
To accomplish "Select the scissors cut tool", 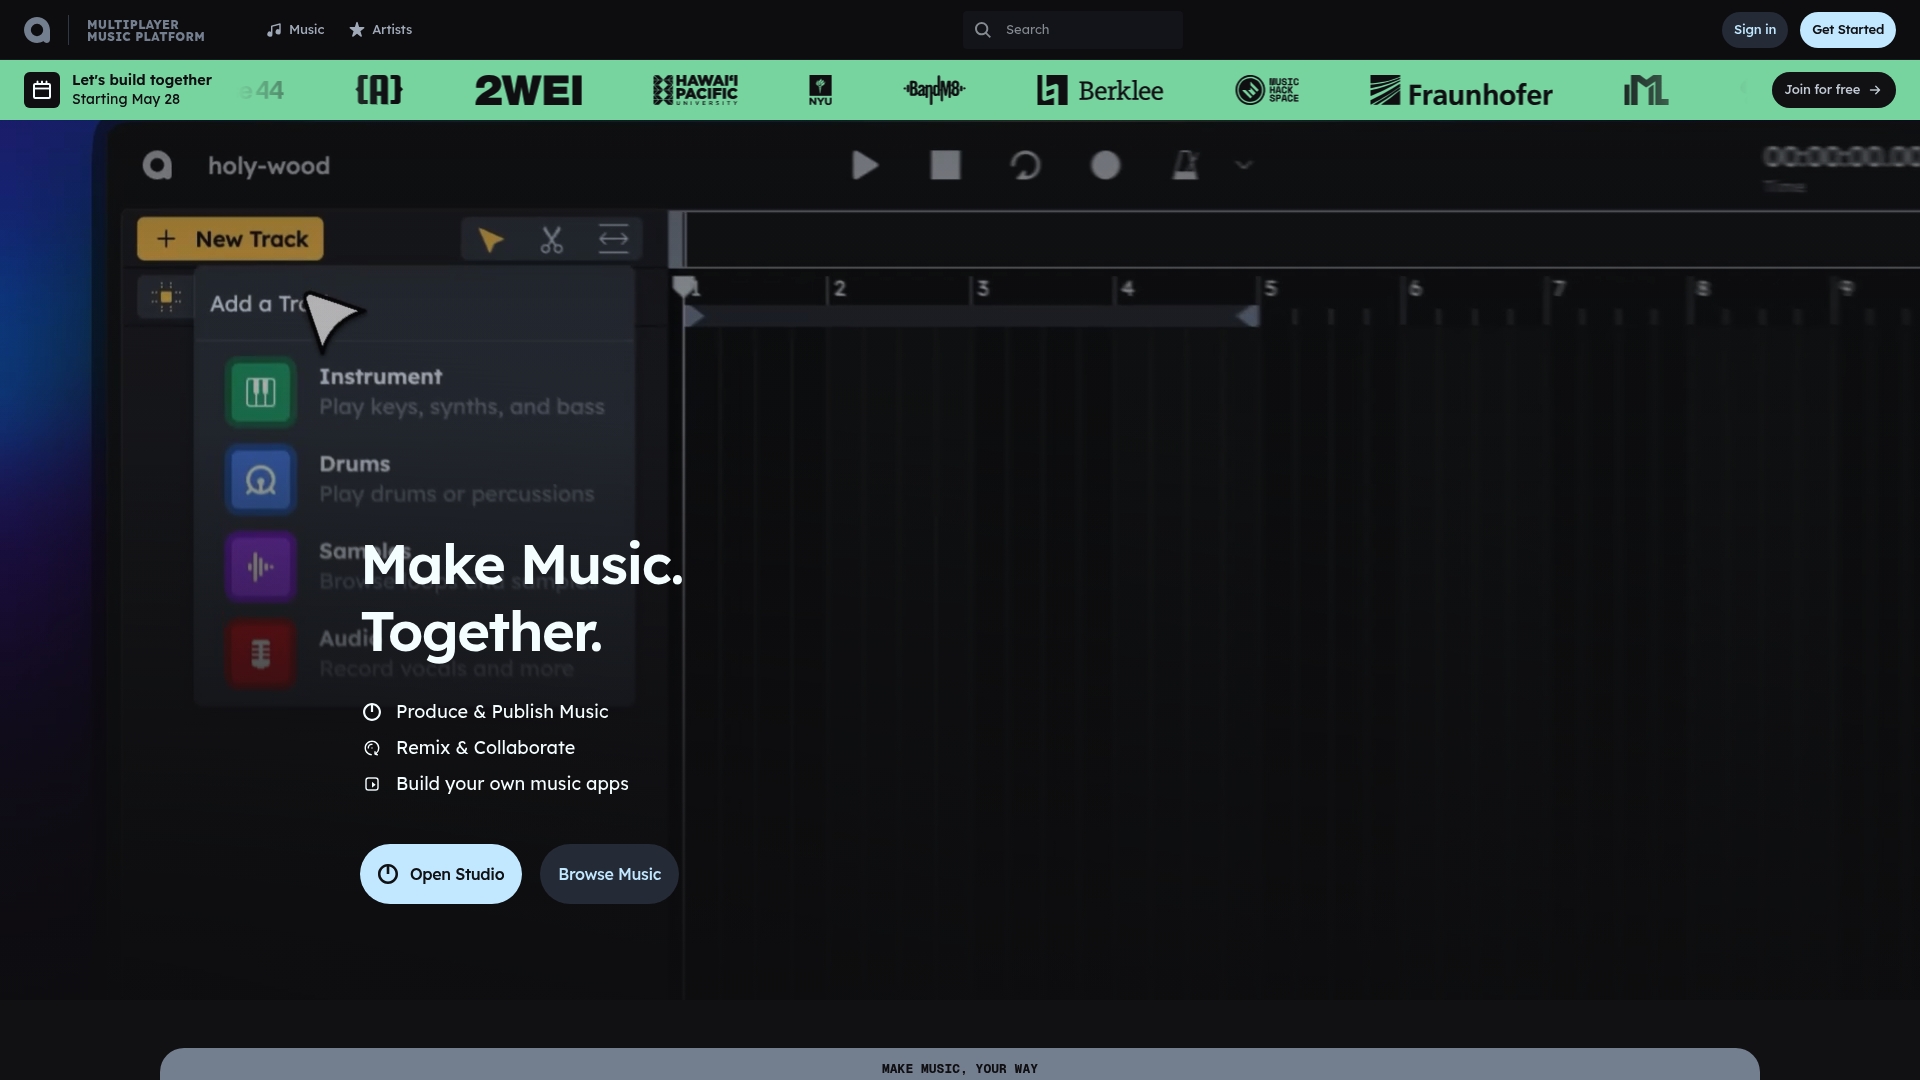I will tap(552, 240).
